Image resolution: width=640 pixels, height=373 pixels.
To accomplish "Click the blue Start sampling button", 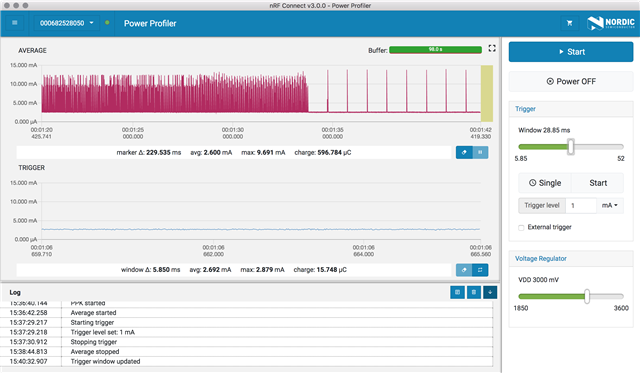I will click(x=571, y=52).
